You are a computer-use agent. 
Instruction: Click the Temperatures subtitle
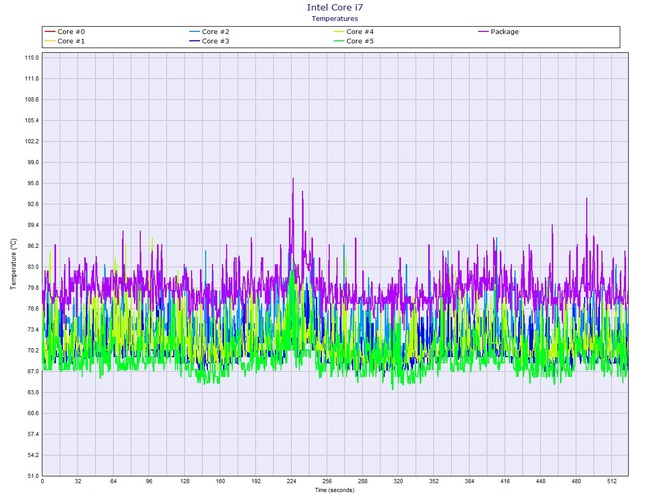(335, 18)
